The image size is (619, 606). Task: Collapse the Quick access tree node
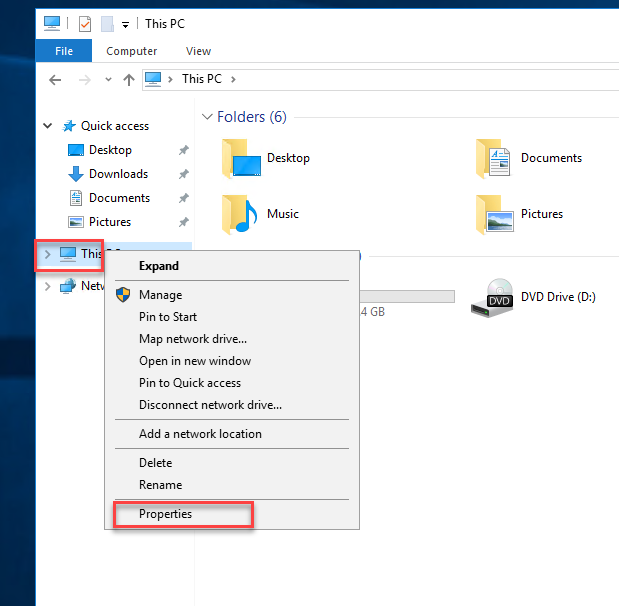[x=48, y=126]
